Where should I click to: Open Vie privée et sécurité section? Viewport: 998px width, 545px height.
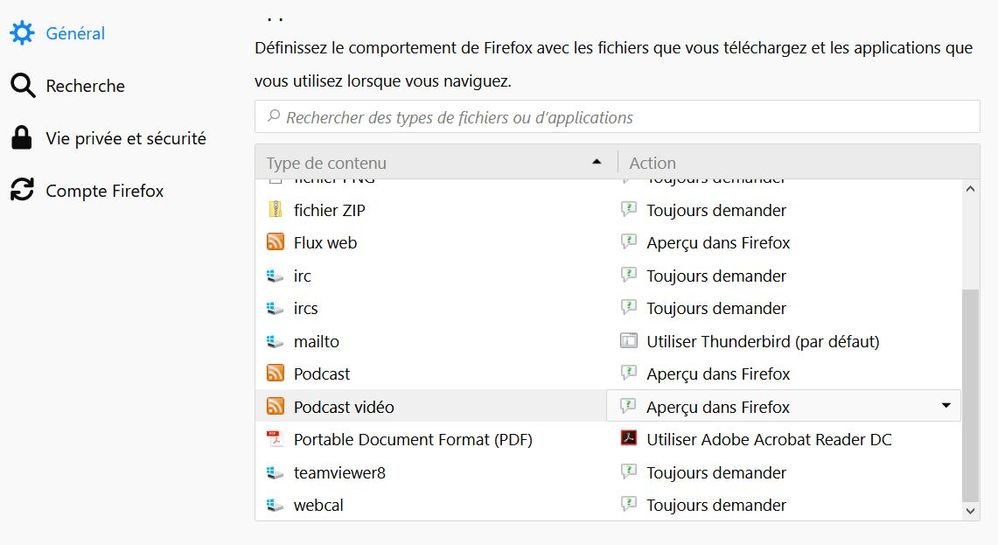126,138
